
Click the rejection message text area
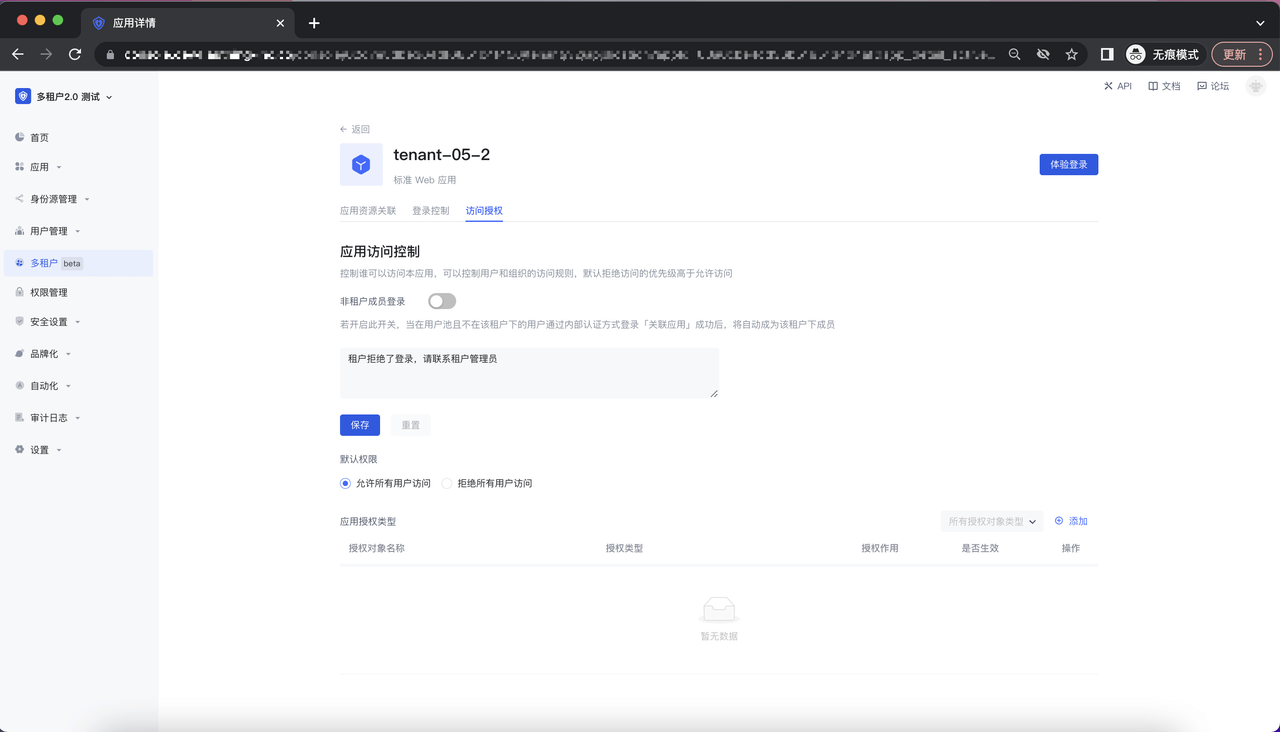(x=529, y=373)
